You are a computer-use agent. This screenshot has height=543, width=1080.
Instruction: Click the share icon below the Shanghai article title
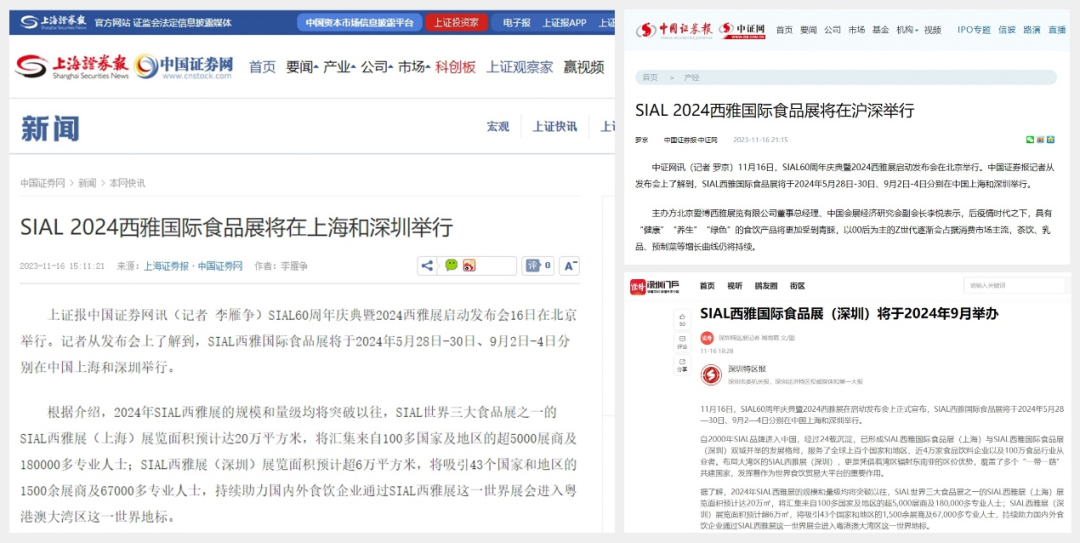pyautogui.click(x=427, y=266)
